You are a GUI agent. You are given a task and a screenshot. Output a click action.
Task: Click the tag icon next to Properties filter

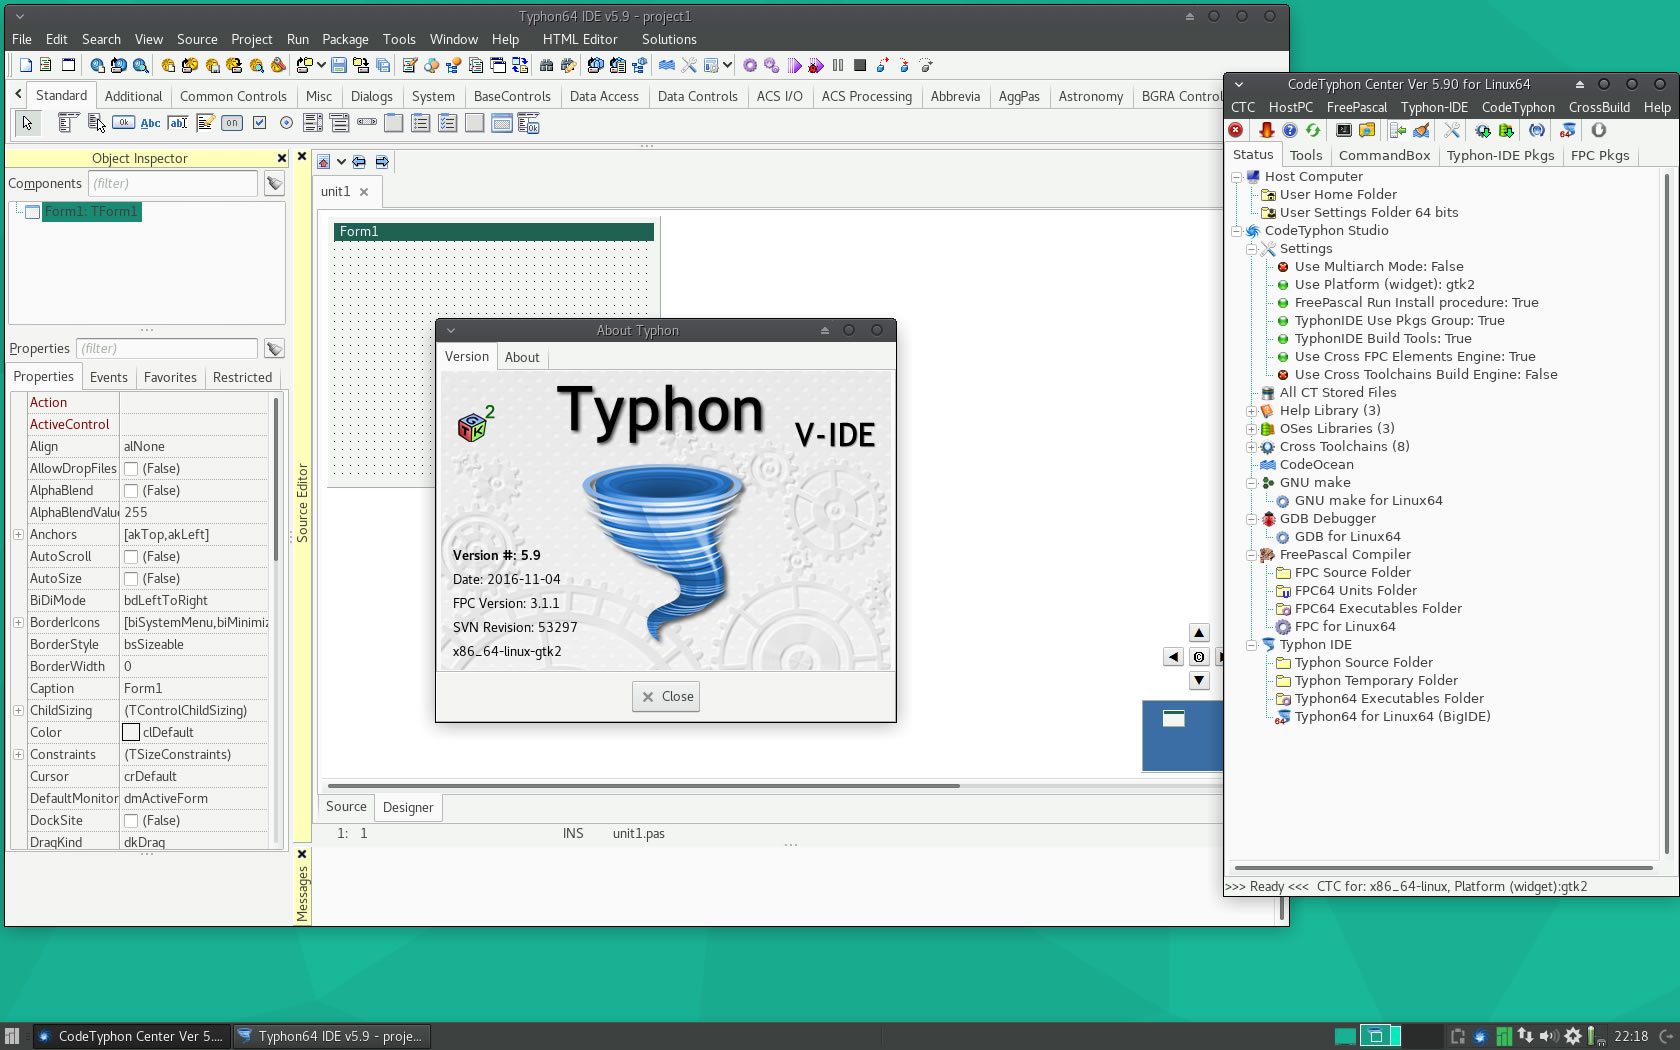tap(274, 348)
